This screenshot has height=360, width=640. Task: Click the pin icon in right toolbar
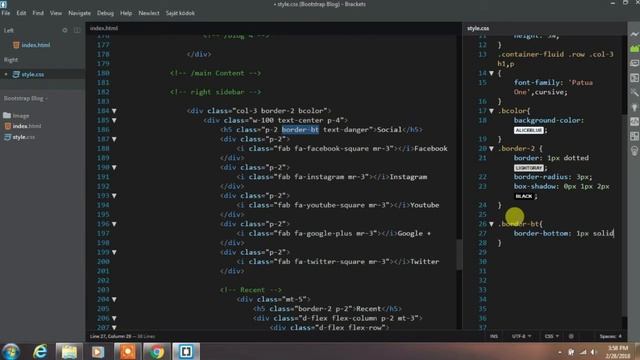point(634,107)
